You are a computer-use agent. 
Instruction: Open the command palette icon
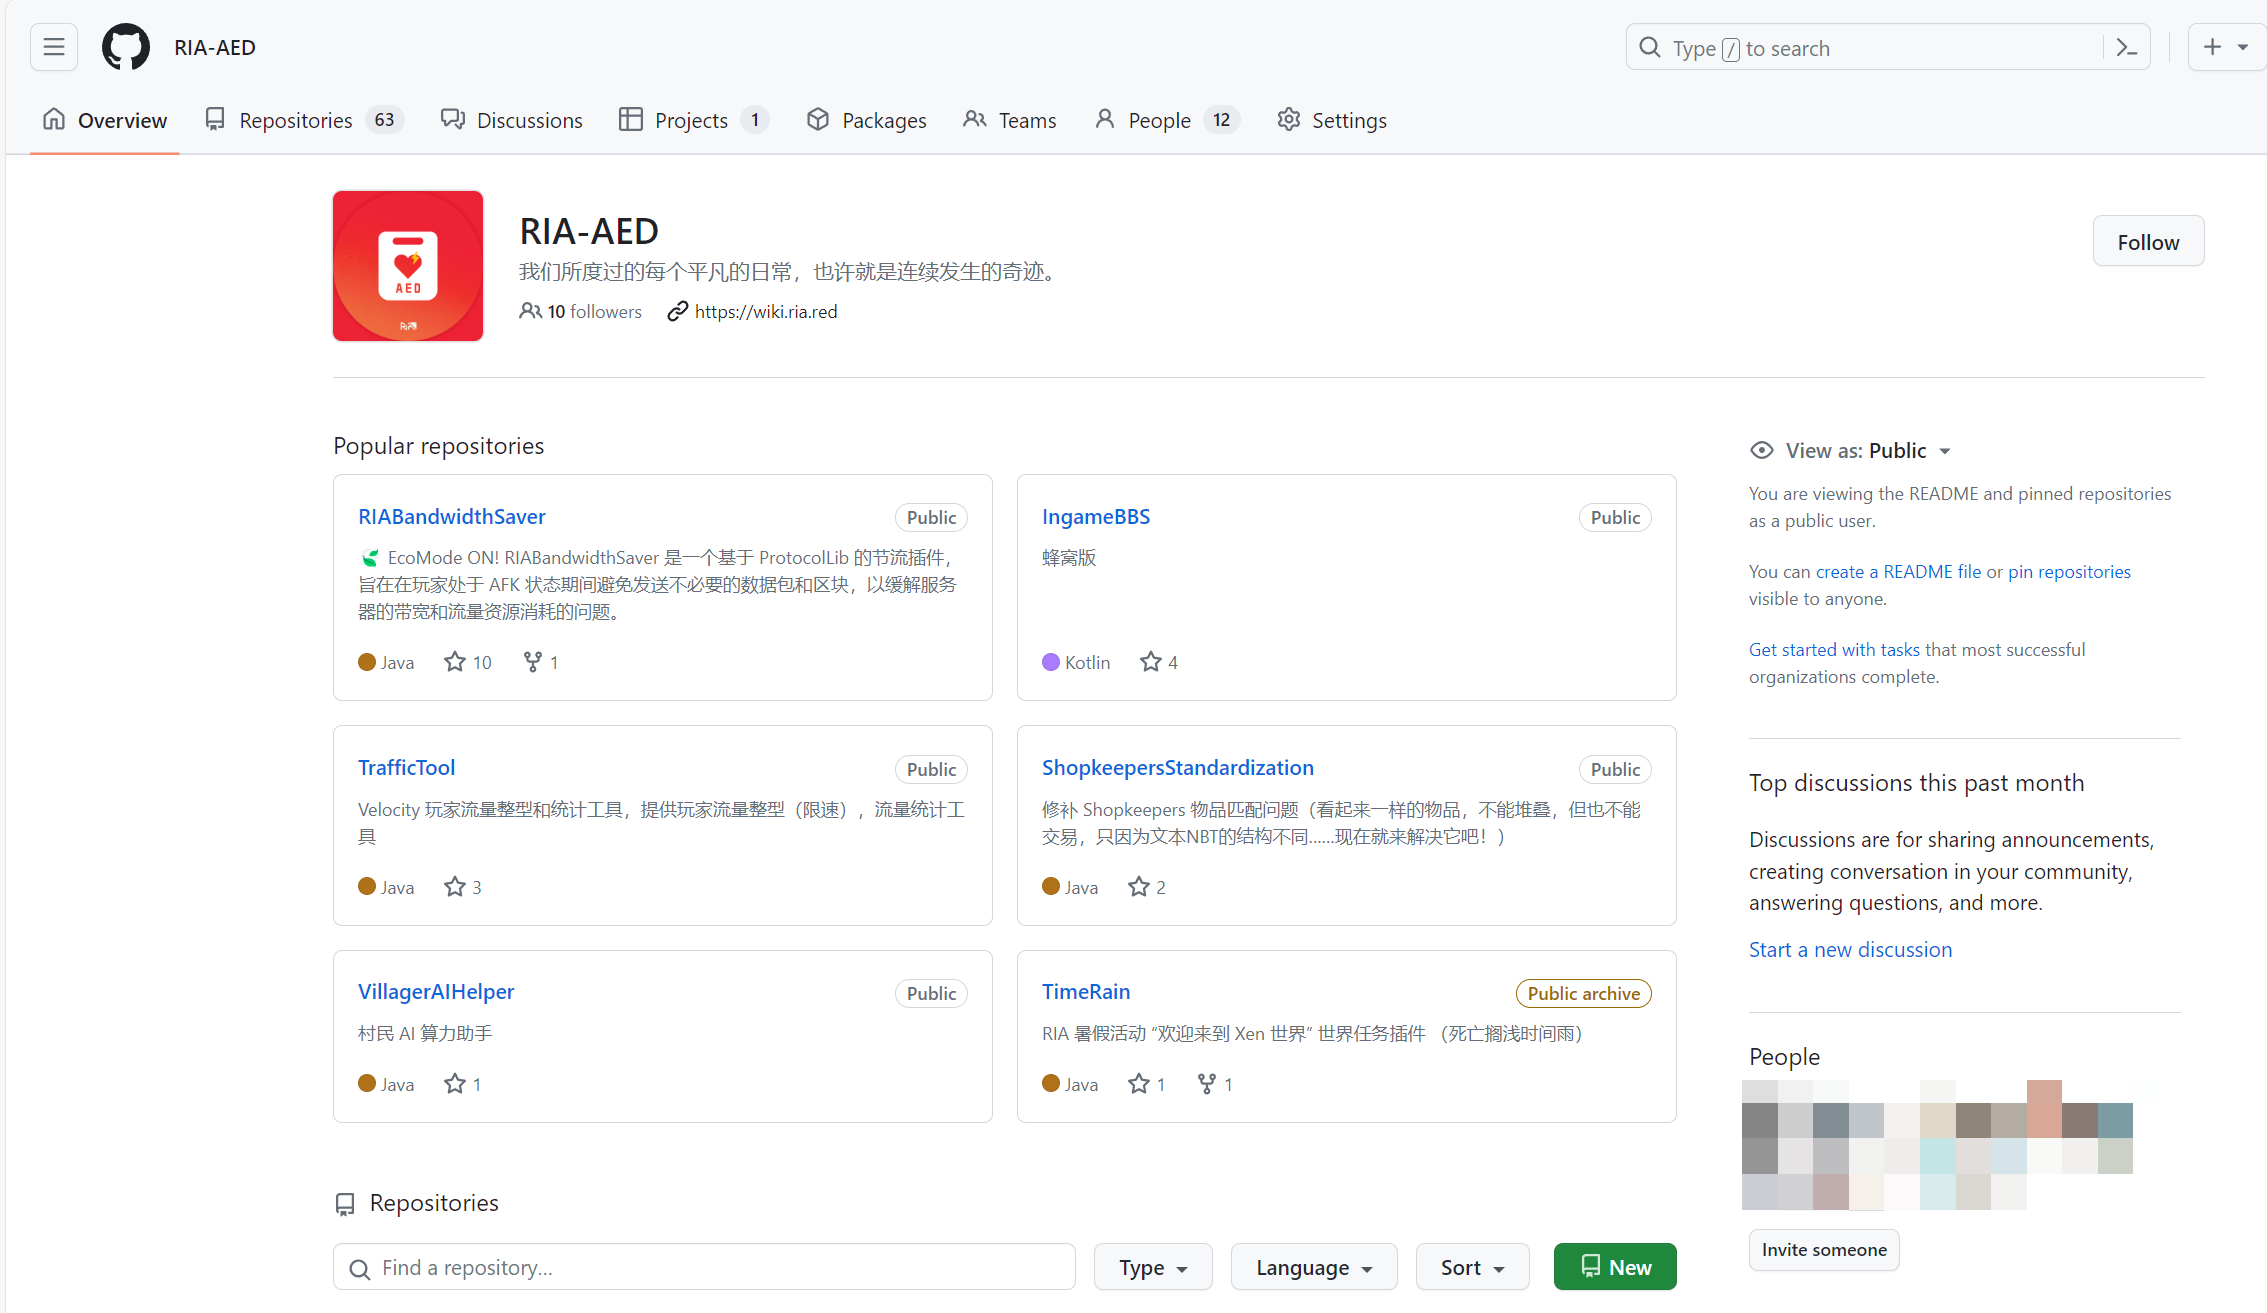pyautogui.click(x=2127, y=48)
